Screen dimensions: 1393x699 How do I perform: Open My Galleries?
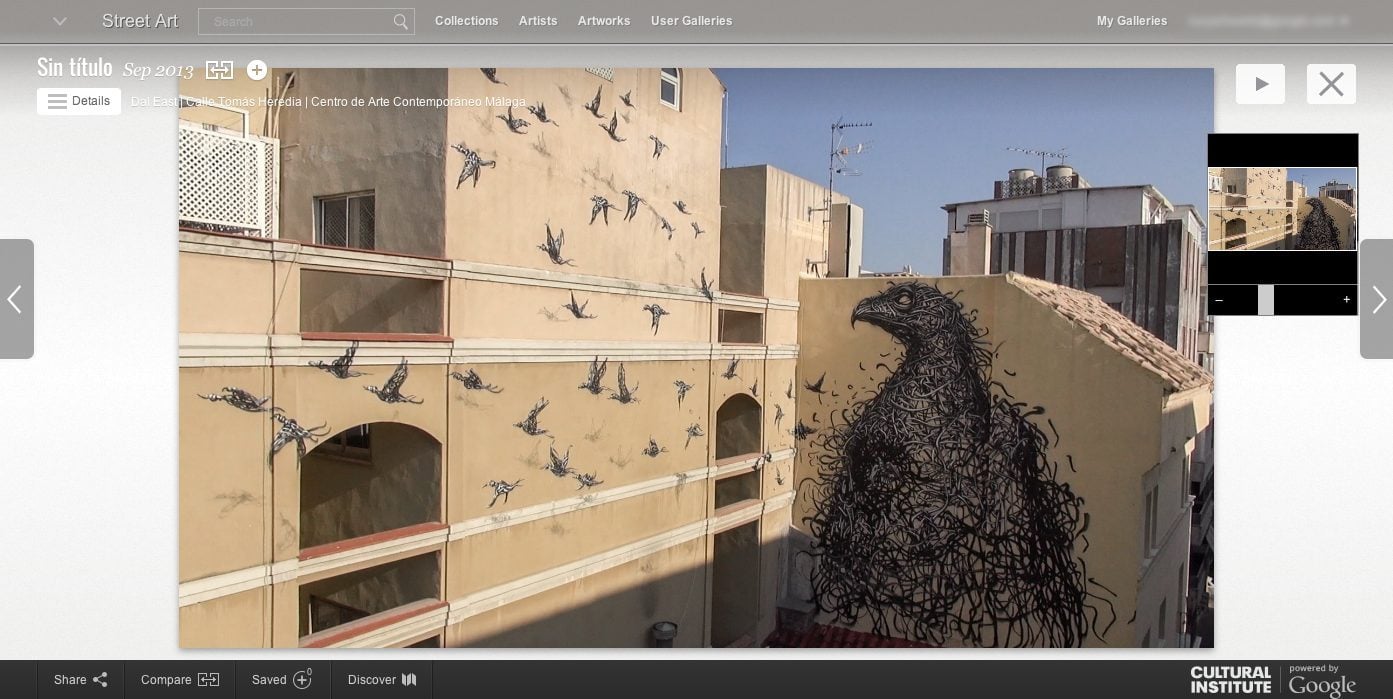pos(1131,21)
